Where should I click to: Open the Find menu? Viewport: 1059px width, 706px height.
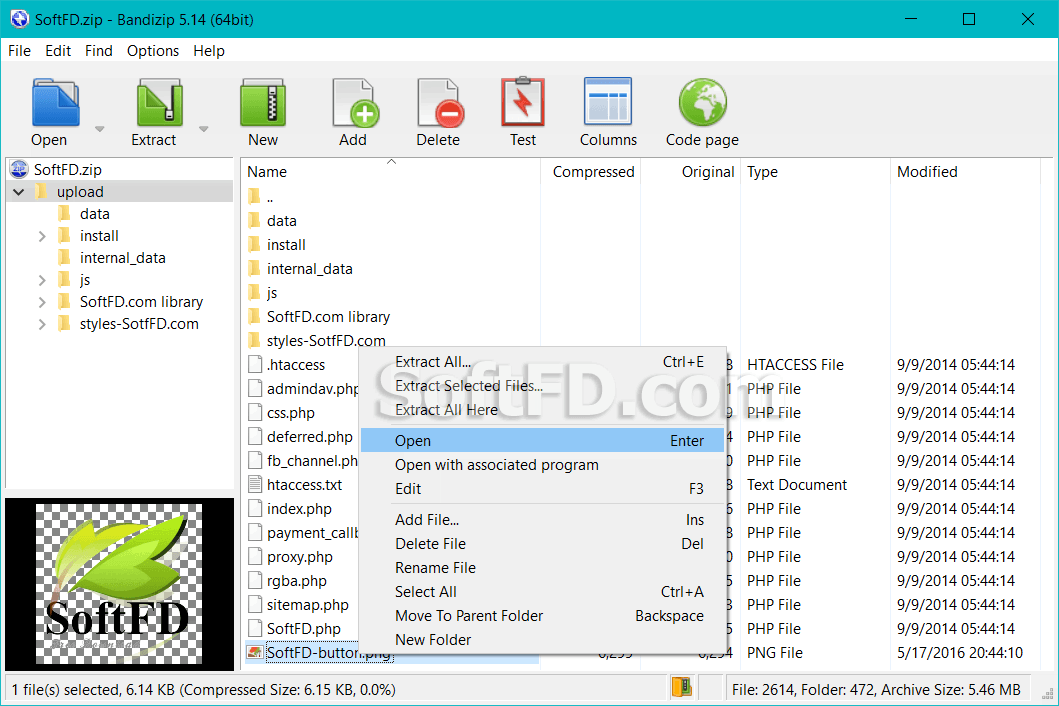coord(99,51)
